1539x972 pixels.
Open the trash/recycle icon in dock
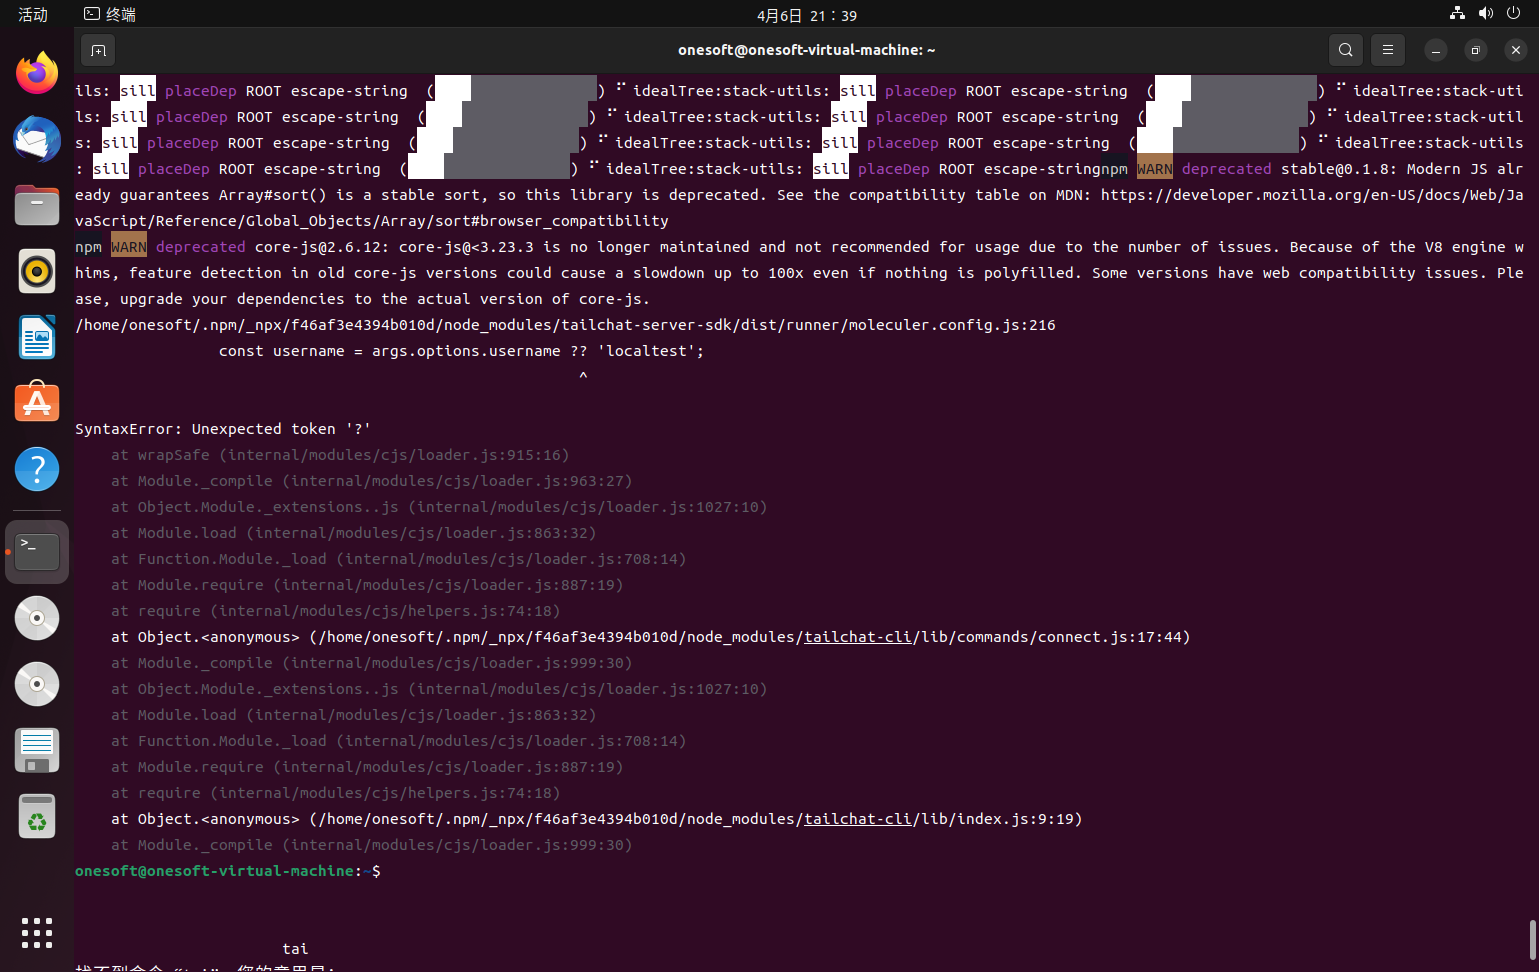[x=36, y=815]
